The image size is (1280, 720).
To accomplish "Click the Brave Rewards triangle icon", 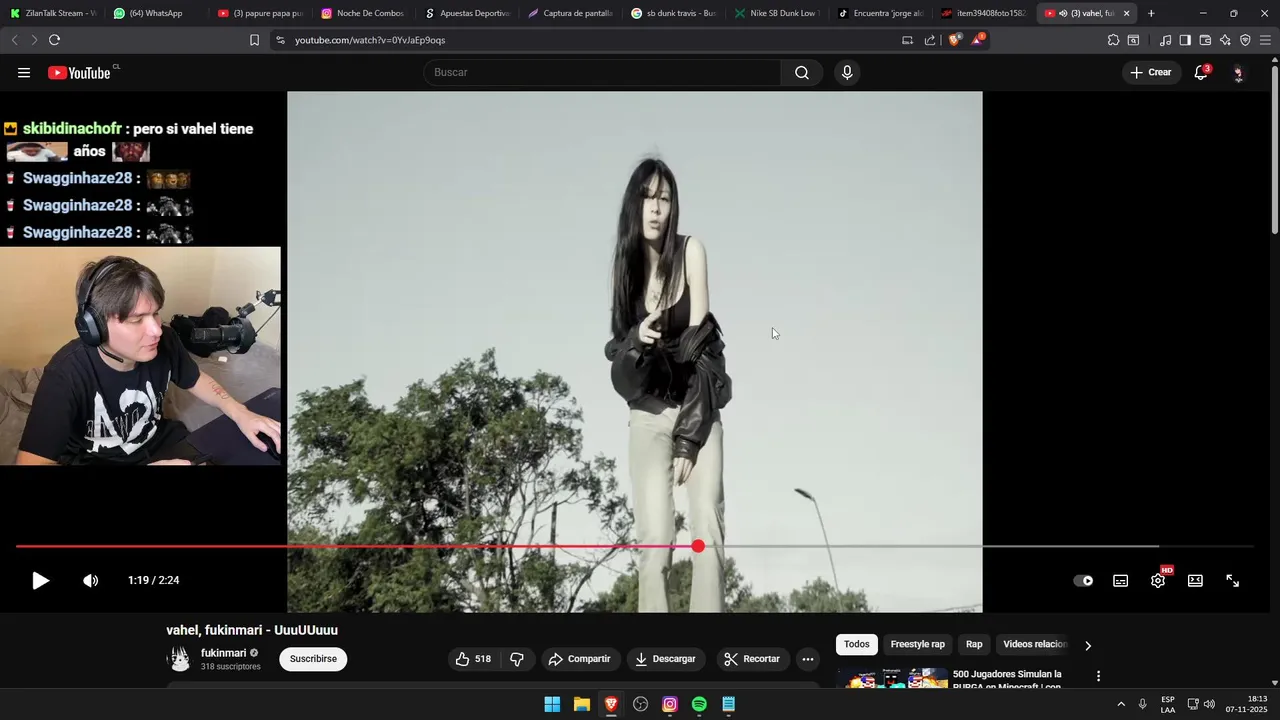I will point(978,40).
